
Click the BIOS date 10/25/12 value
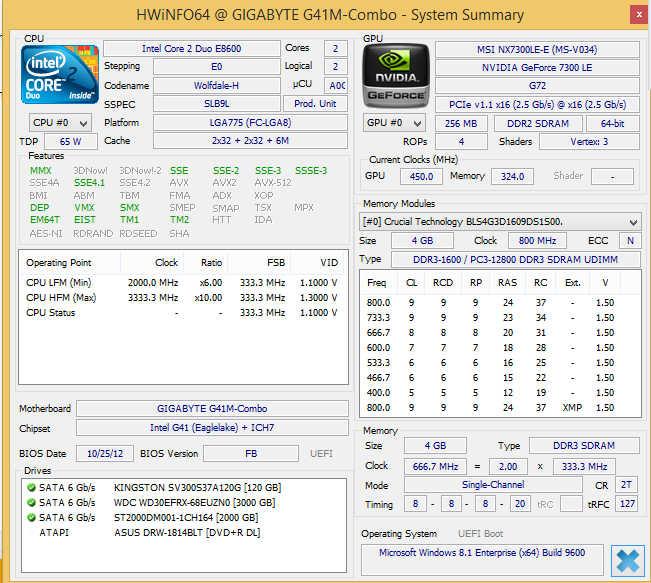[105, 454]
